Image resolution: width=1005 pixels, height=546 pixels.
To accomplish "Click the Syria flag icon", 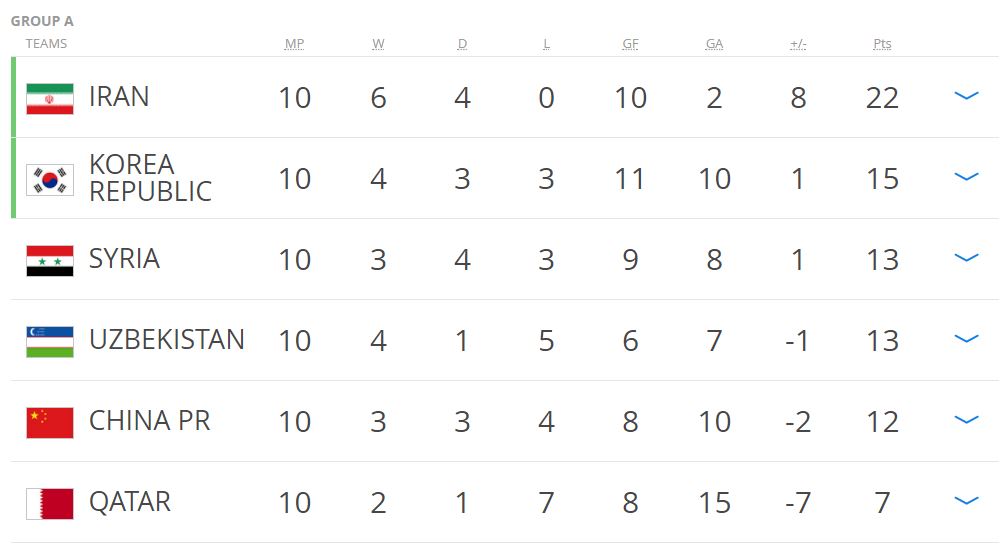I will tap(50, 260).
